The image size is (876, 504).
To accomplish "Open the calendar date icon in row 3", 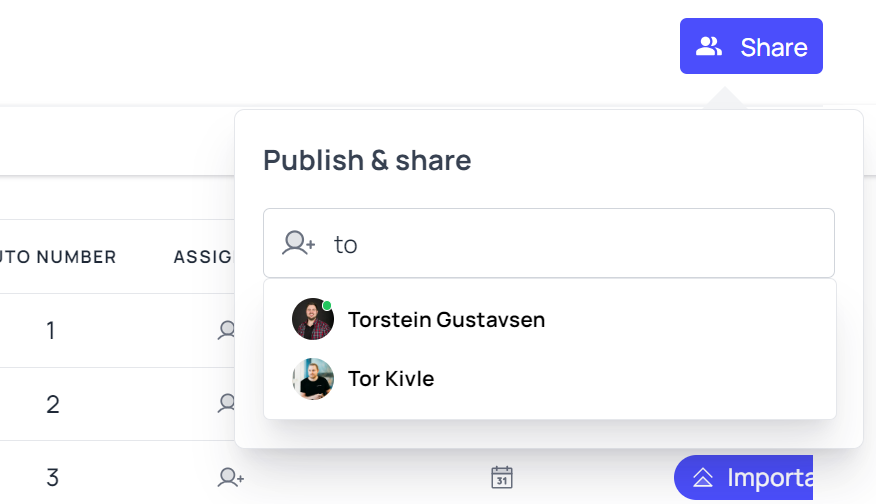I will [502, 477].
